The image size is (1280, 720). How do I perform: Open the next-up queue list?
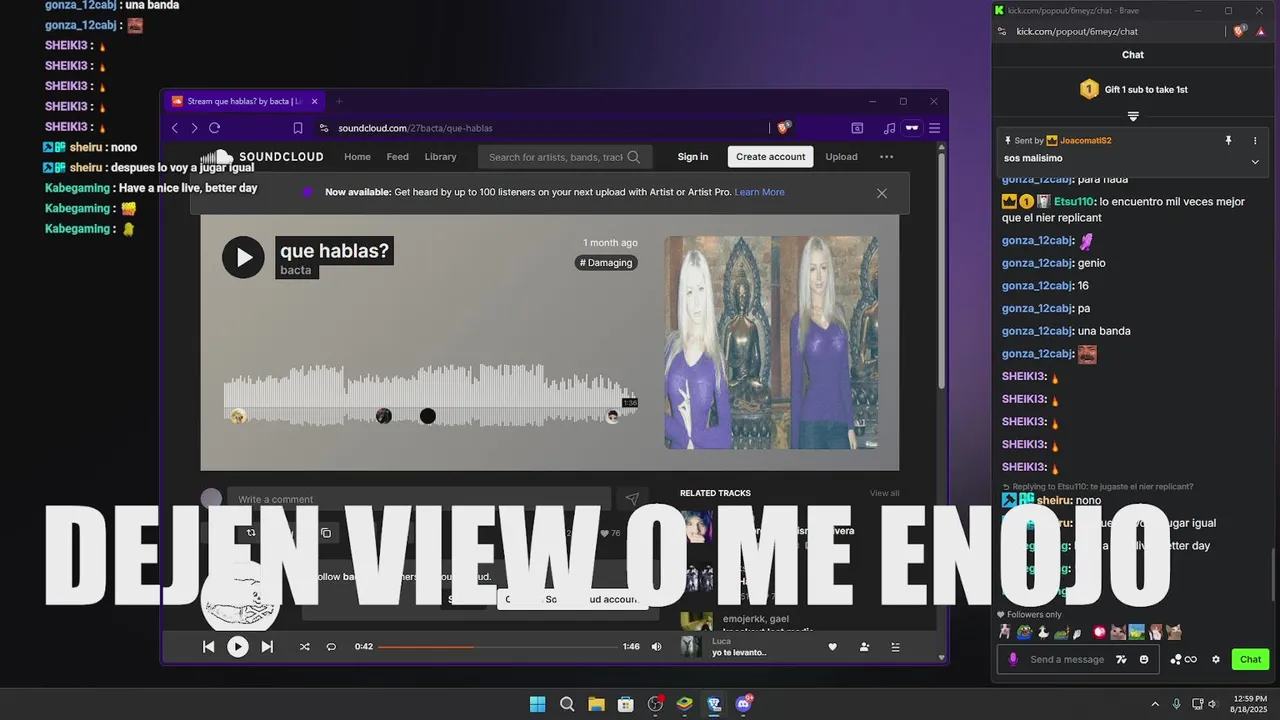tap(895, 647)
